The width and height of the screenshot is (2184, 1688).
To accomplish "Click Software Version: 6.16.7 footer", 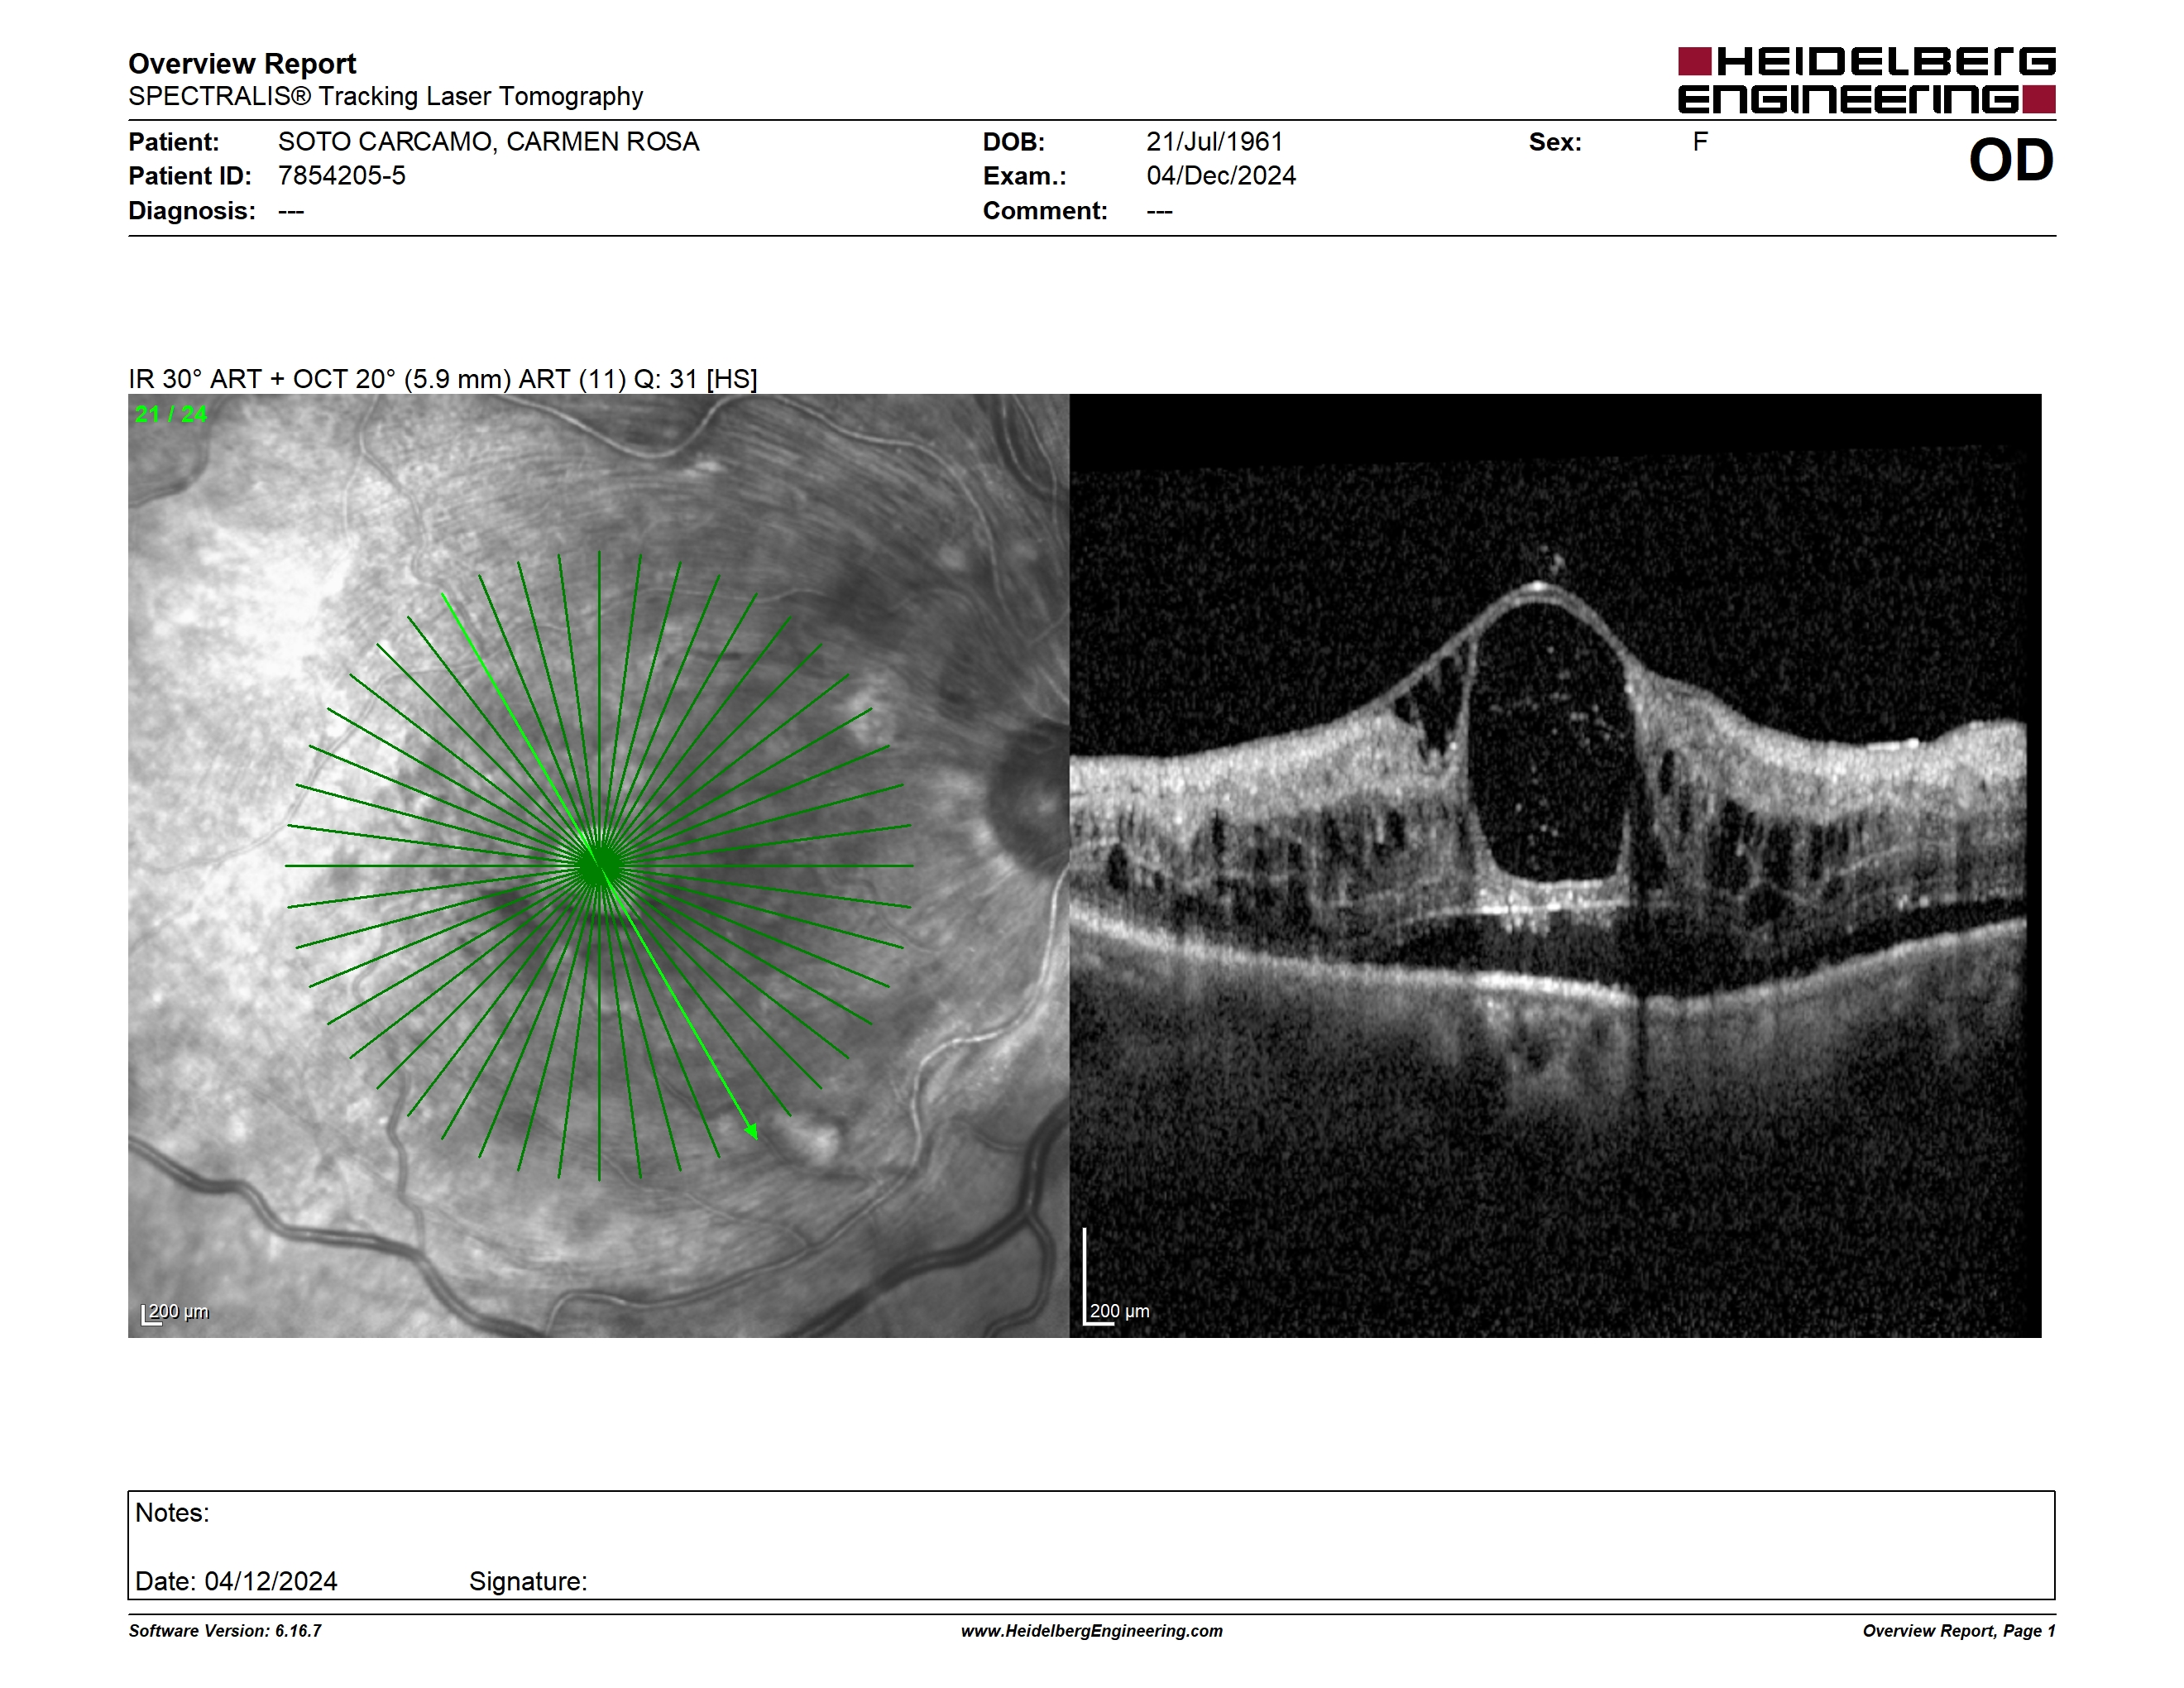I will point(225,1631).
